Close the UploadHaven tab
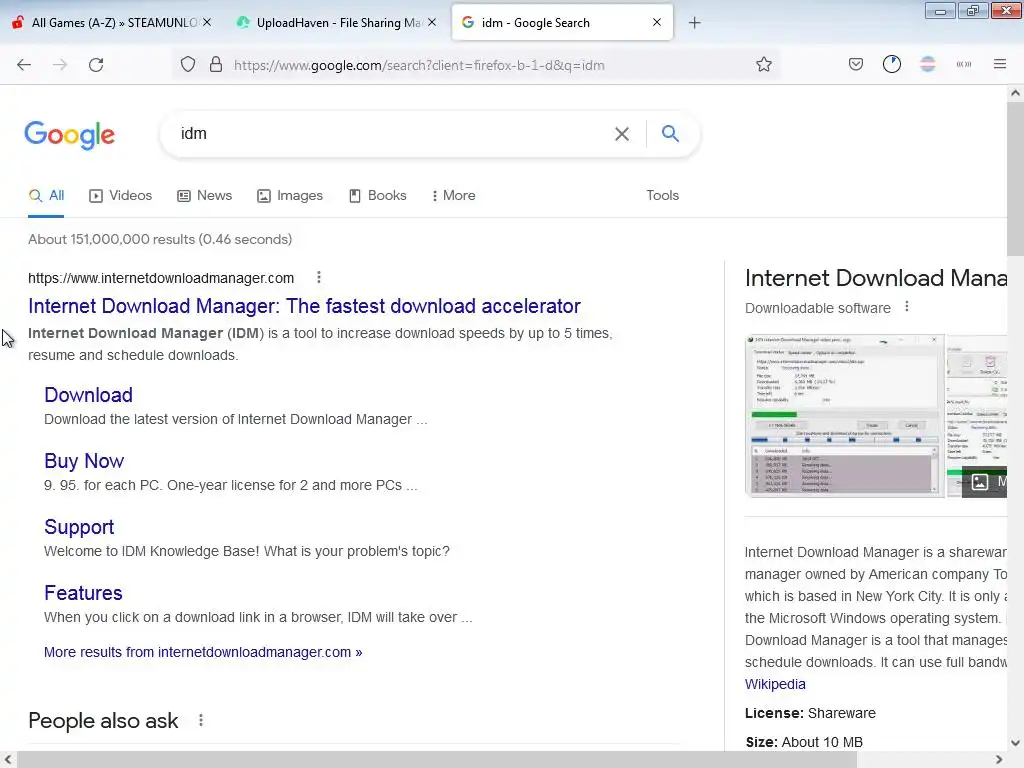The image size is (1024, 768). click(432, 22)
